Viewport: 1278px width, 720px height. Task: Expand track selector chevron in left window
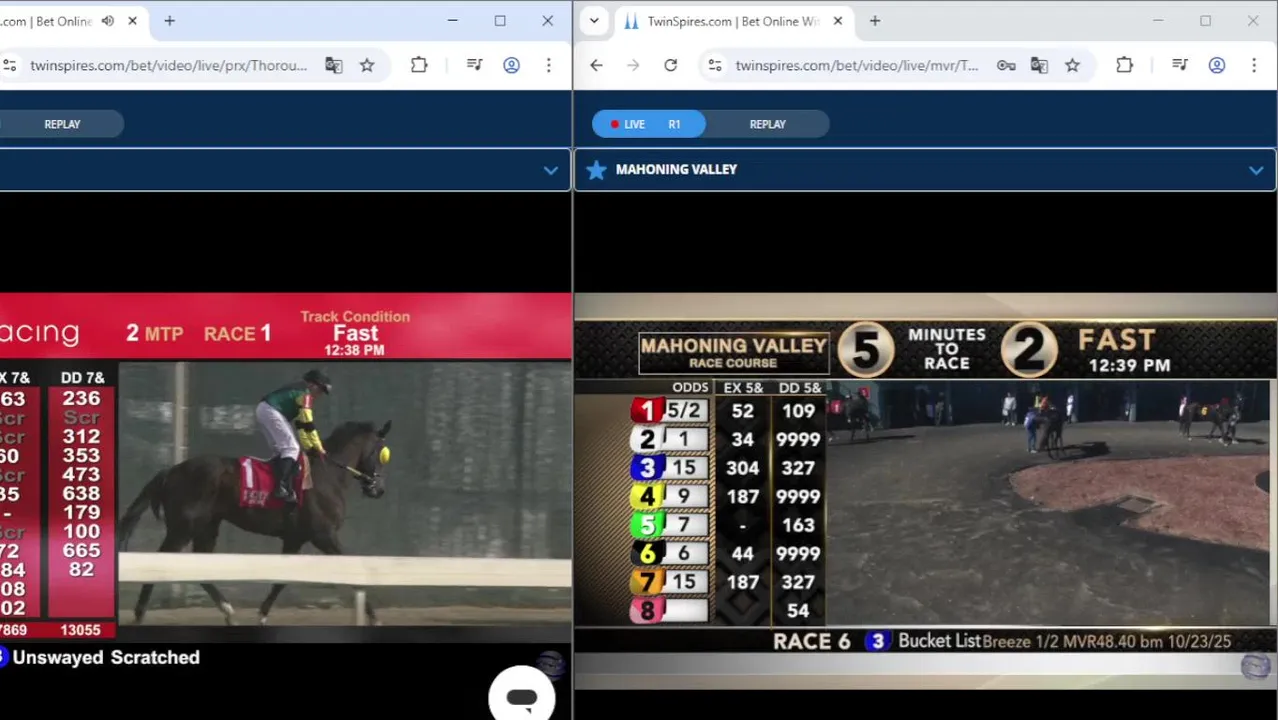click(x=550, y=170)
